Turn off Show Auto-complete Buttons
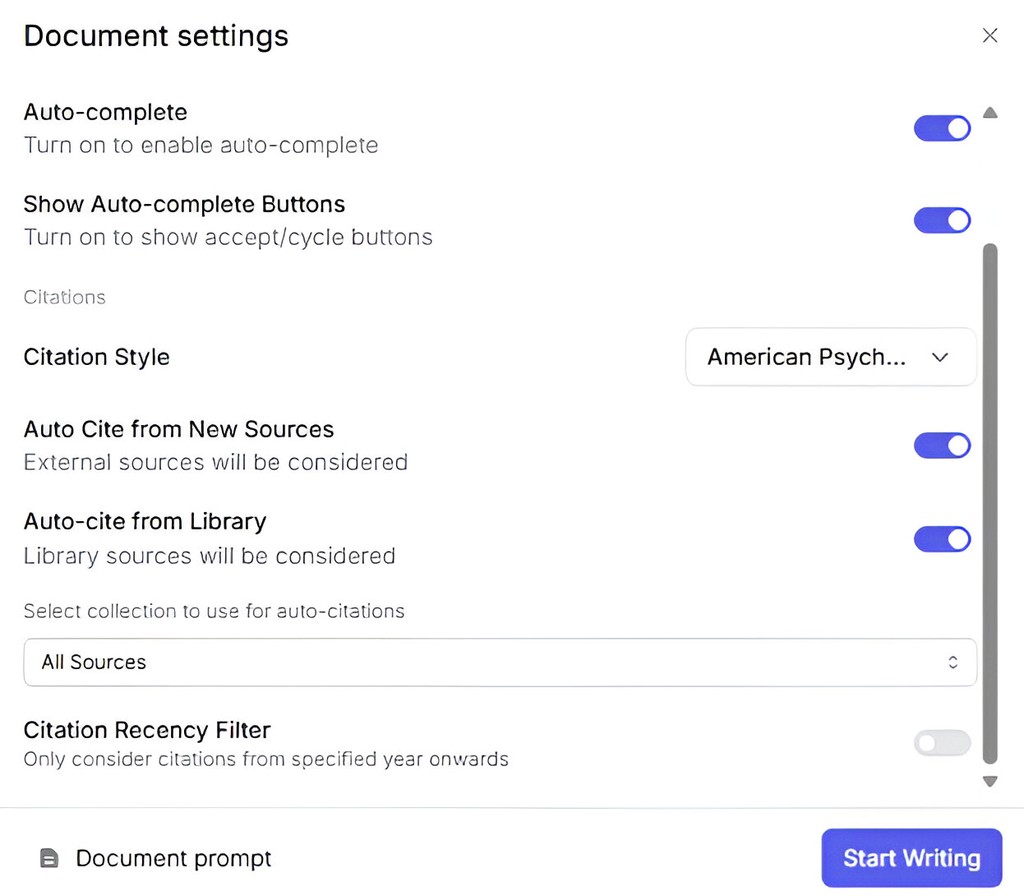The height and width of the screenshot is (896, 1024). [x=941, y=220]
